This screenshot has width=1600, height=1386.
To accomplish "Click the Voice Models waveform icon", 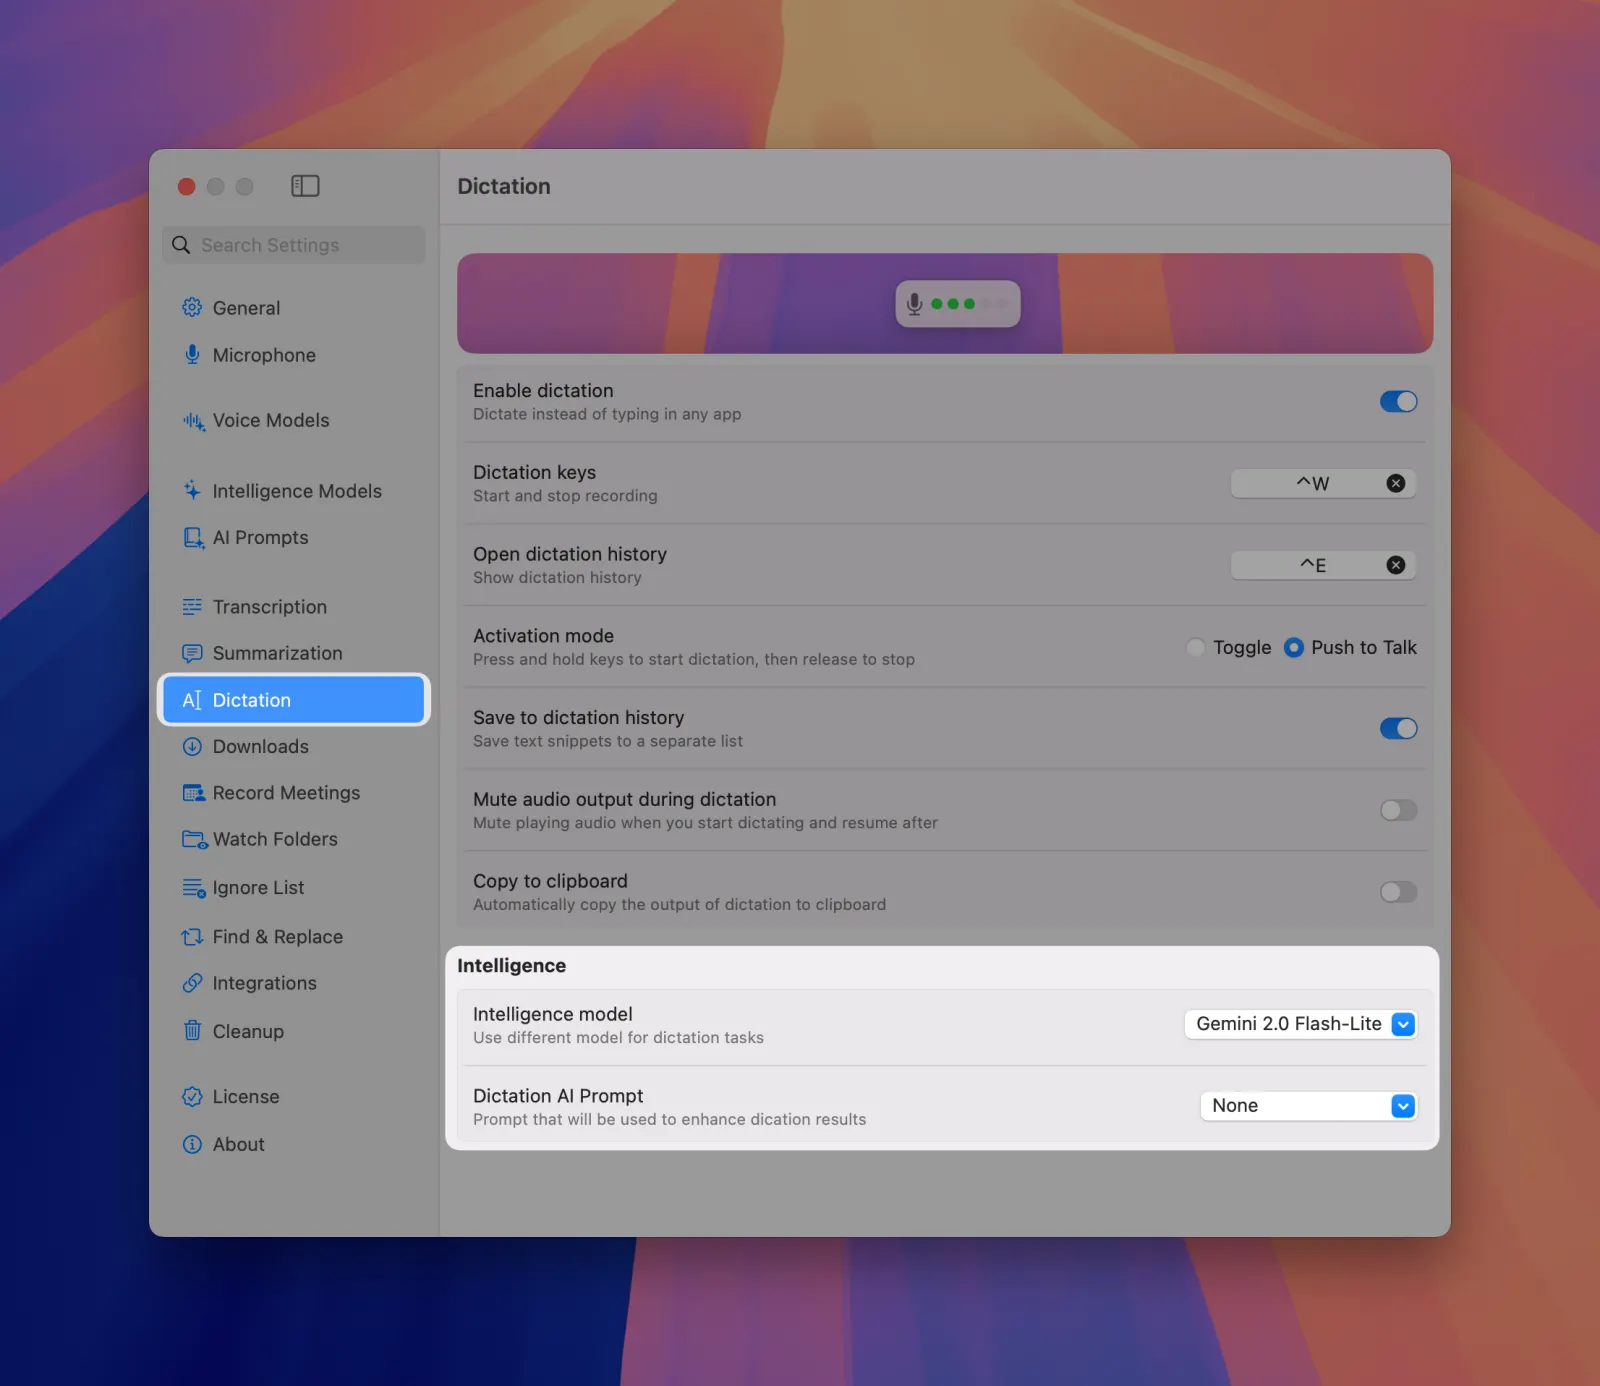I will [x=193, y=421].
